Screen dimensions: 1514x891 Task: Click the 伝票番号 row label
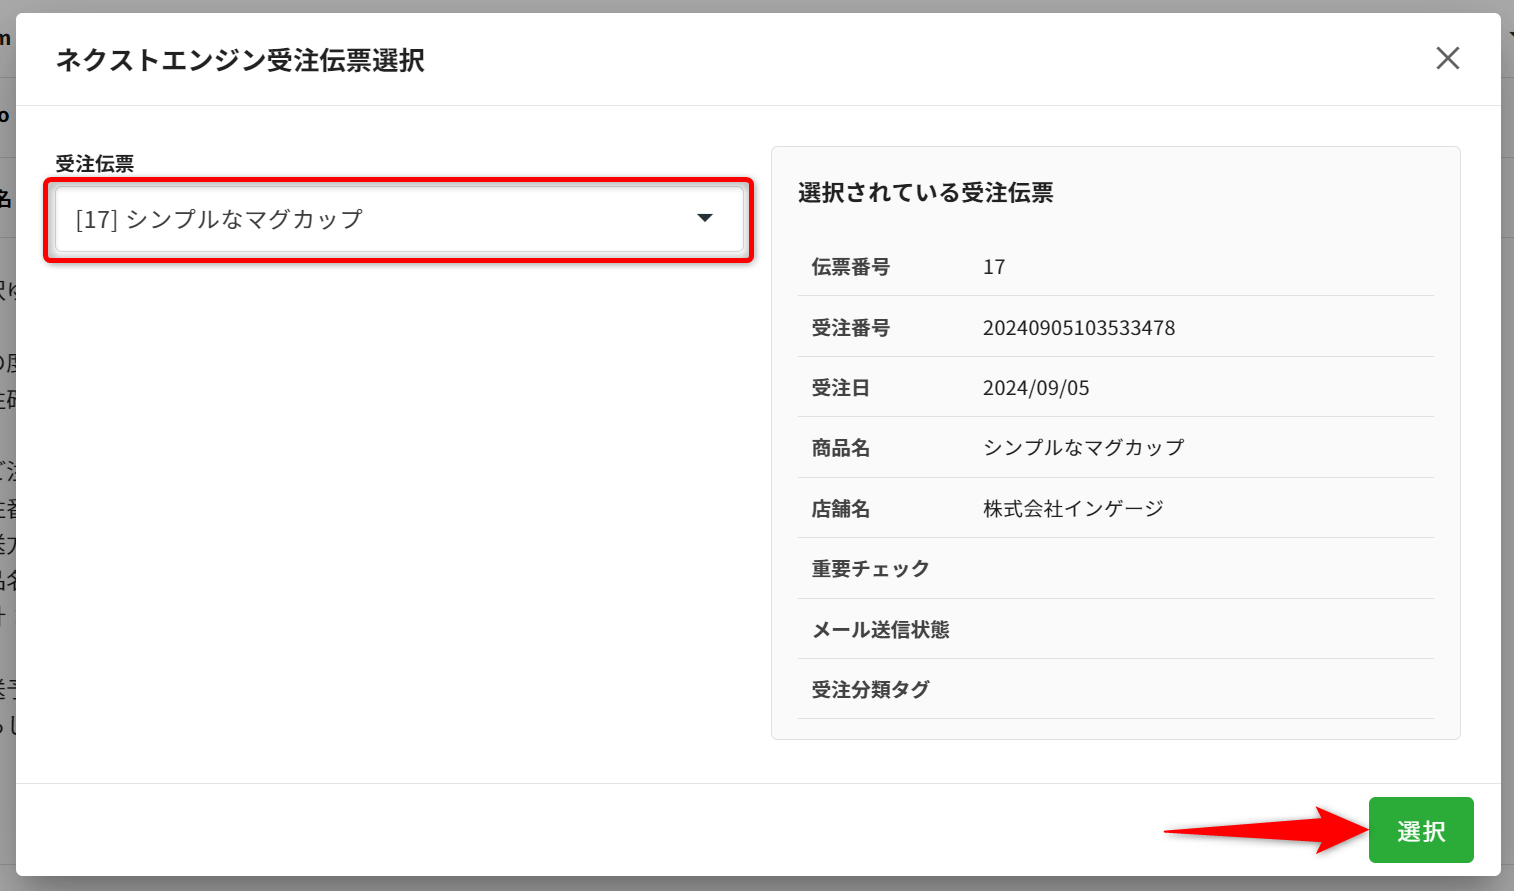pyautogui.click(x=850, y=267)
